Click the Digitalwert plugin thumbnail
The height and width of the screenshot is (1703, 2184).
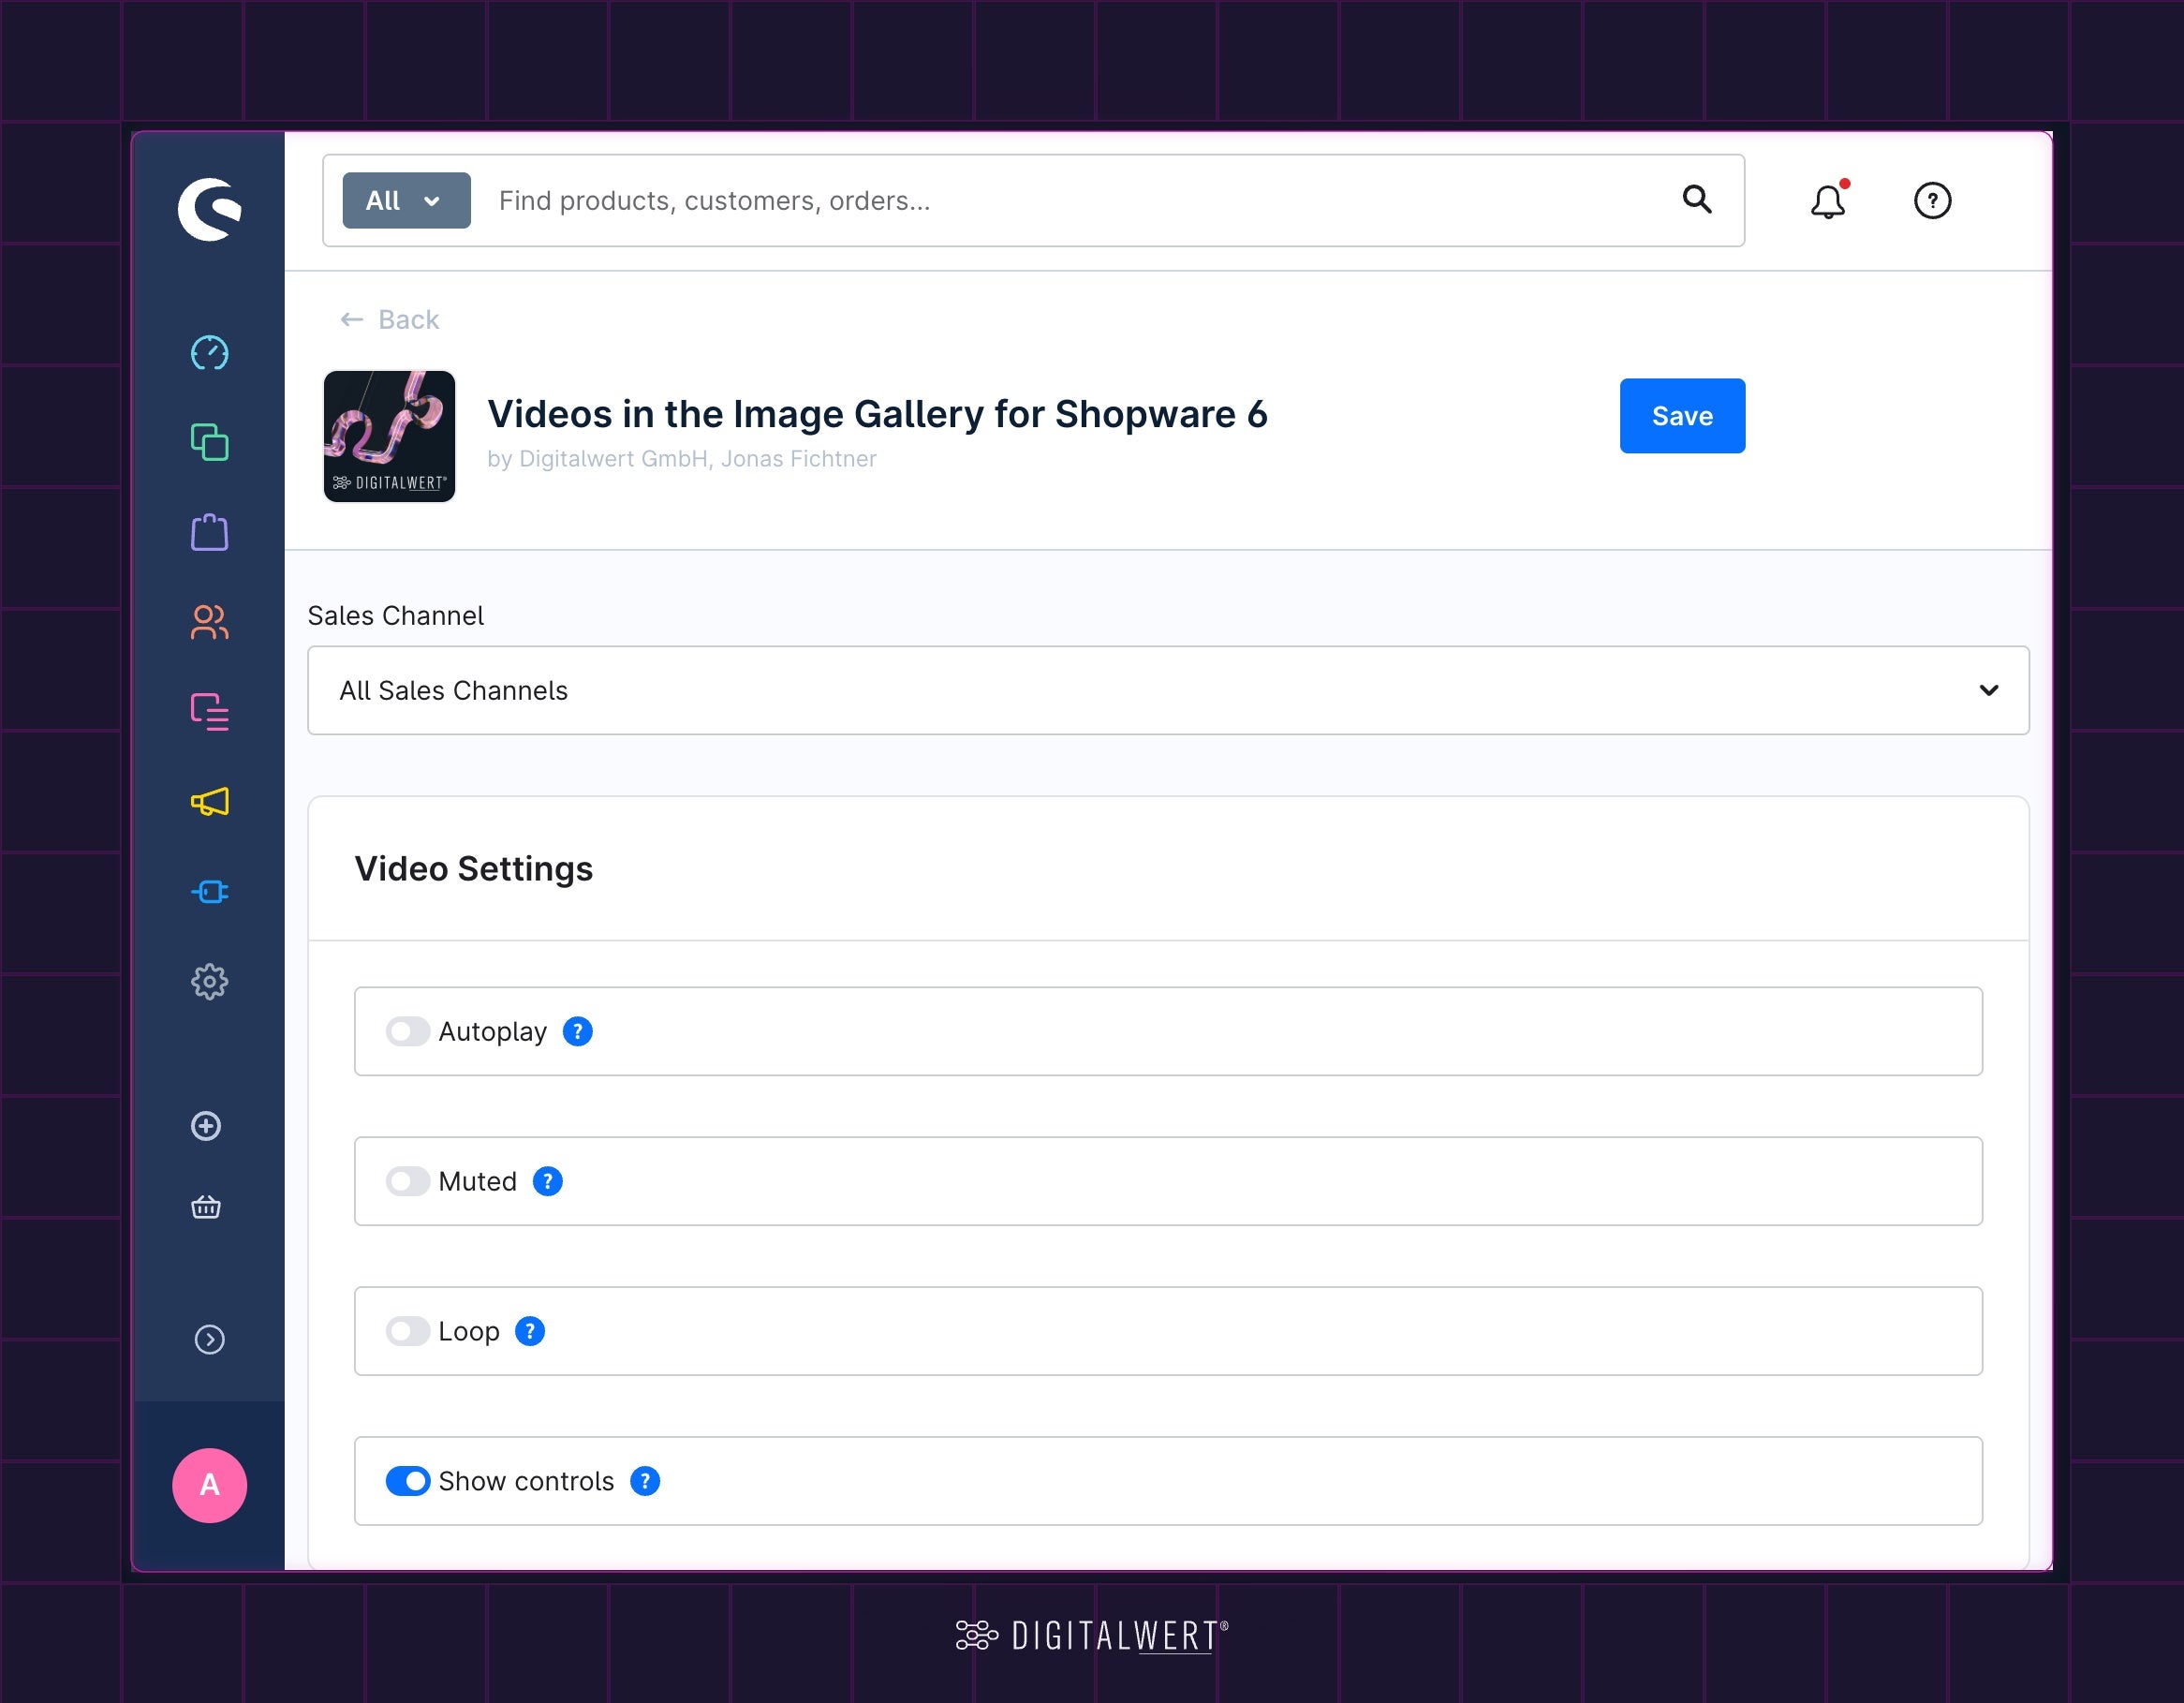389,436
